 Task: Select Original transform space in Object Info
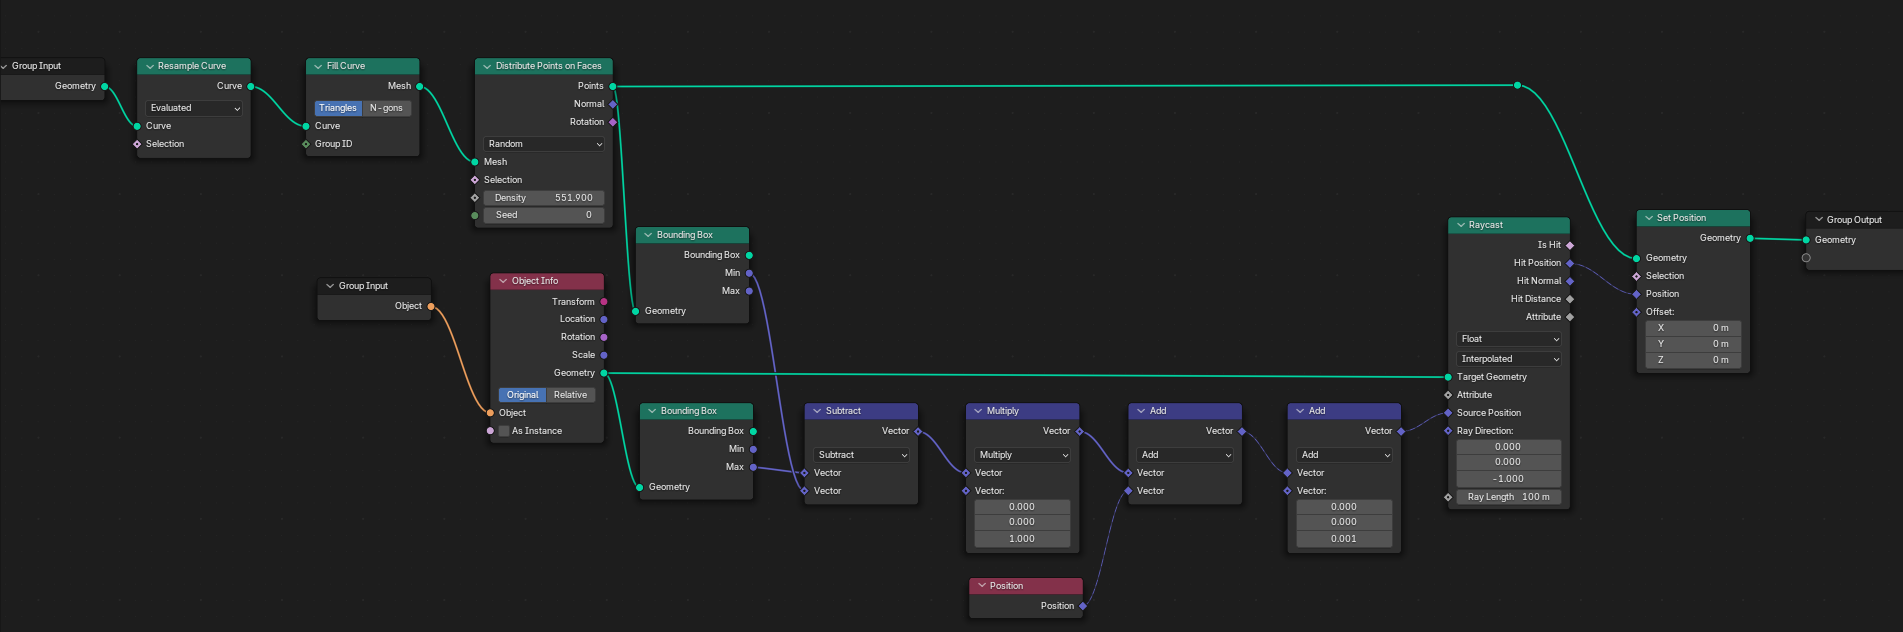[x=522, y=395]
